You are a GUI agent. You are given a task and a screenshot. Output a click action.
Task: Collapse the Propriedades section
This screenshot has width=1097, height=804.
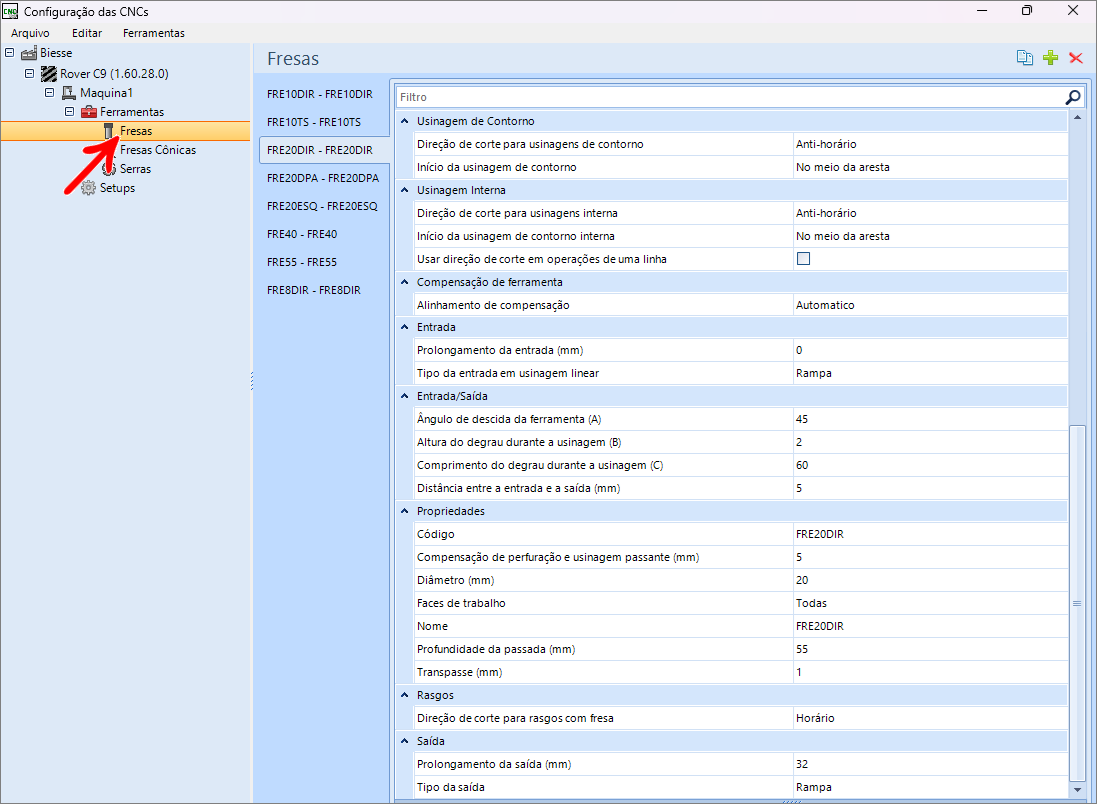(x=405, y=511)
